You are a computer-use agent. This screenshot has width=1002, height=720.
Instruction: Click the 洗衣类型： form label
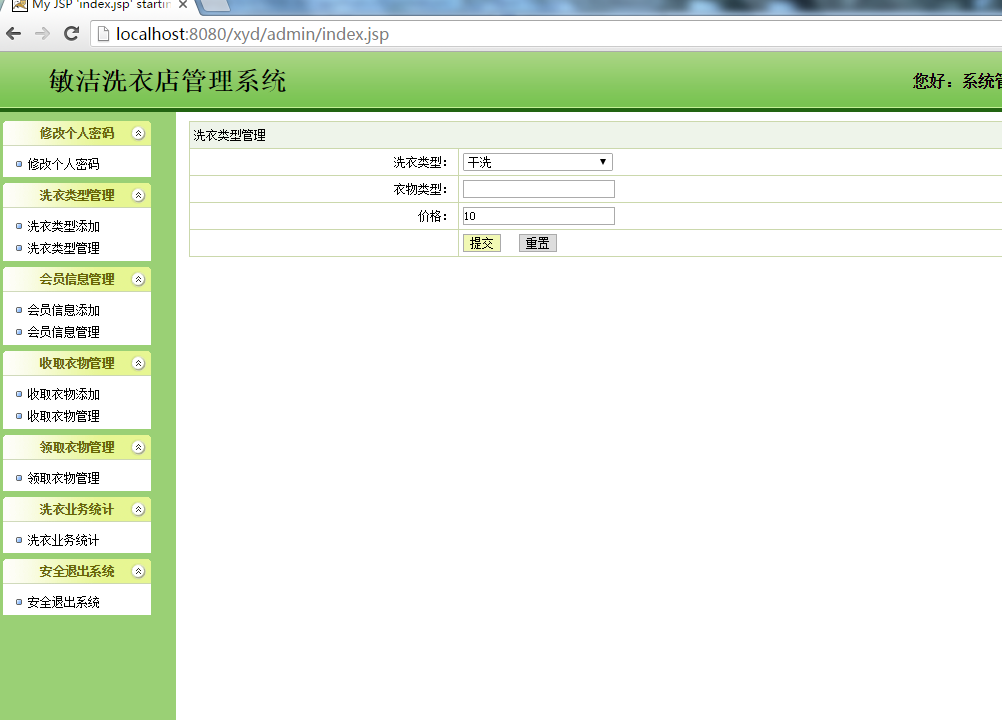420,162
